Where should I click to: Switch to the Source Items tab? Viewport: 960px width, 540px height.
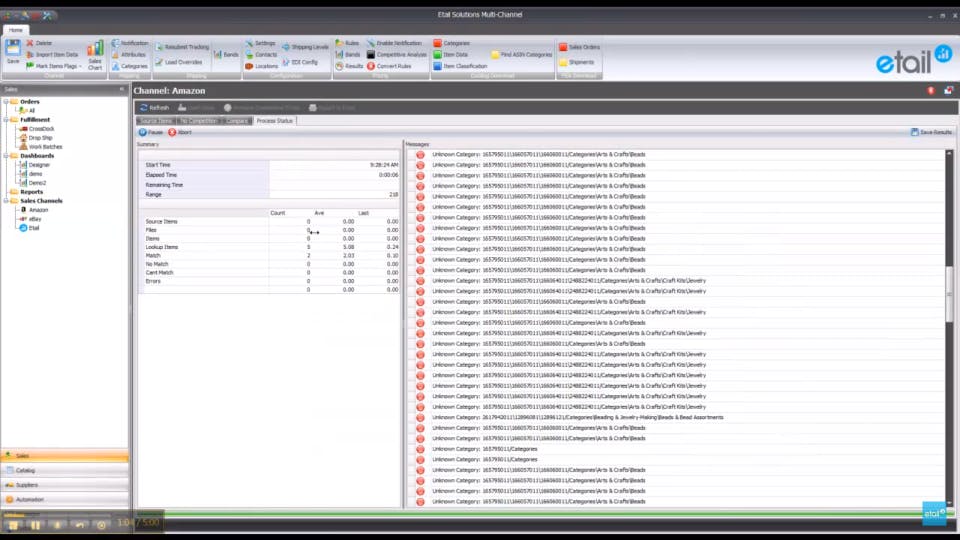pyautogui.click(x=156, y=121)
